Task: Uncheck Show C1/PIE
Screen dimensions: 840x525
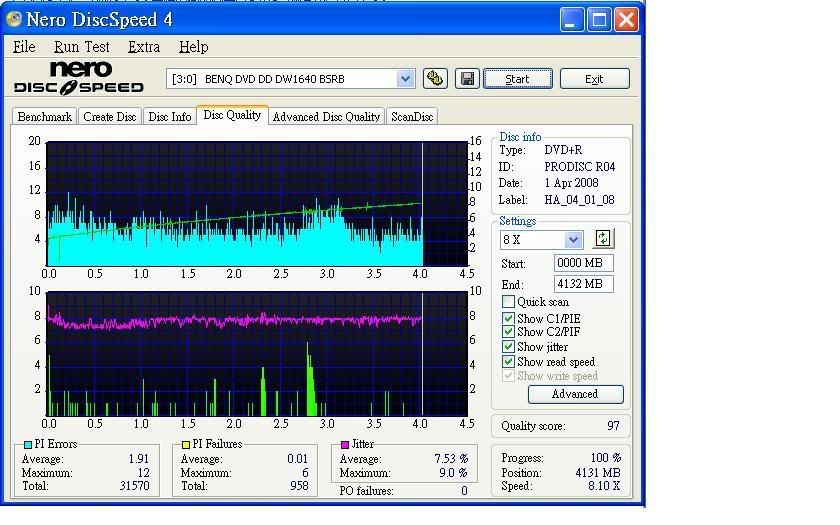Action: 508,318
